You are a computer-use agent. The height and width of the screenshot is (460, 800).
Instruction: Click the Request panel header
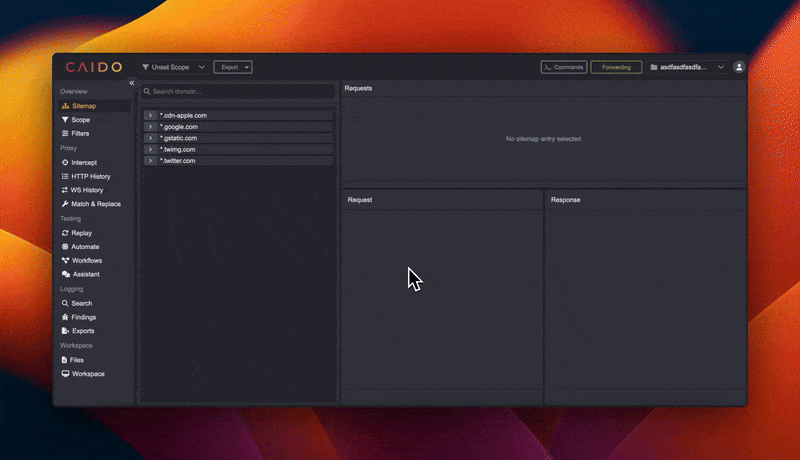point(360,200)
